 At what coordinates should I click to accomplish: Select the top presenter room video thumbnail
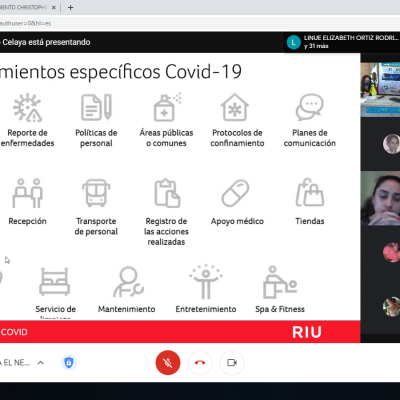380,89
